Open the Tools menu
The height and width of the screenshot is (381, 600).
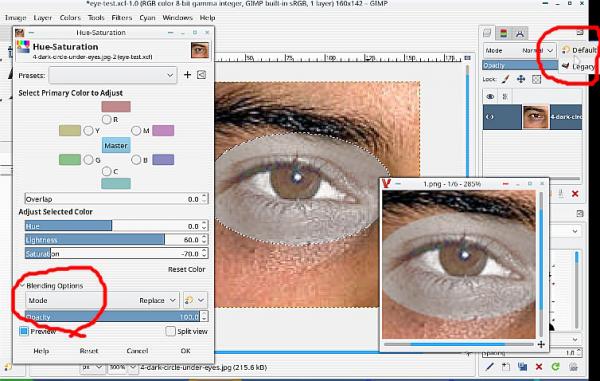tap(96, 18)
